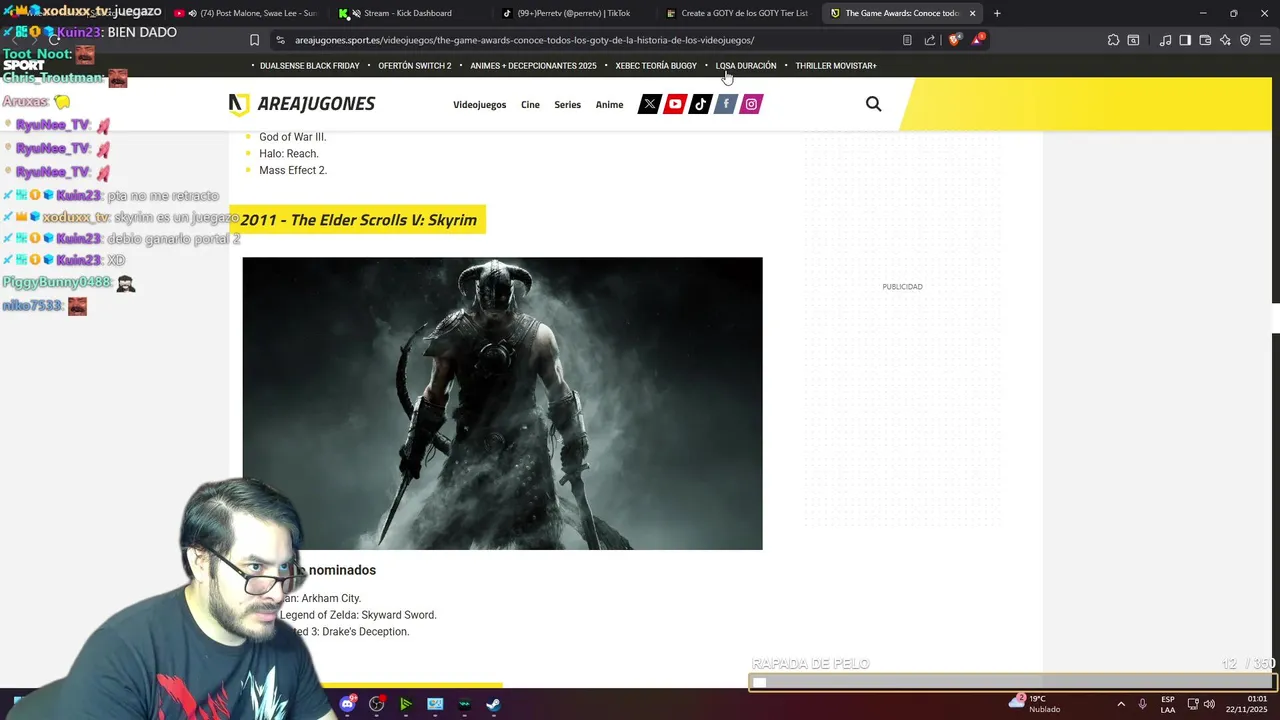Open the tab search toolbar icon
This screenshot has height=720, width=1280.
1133,40
